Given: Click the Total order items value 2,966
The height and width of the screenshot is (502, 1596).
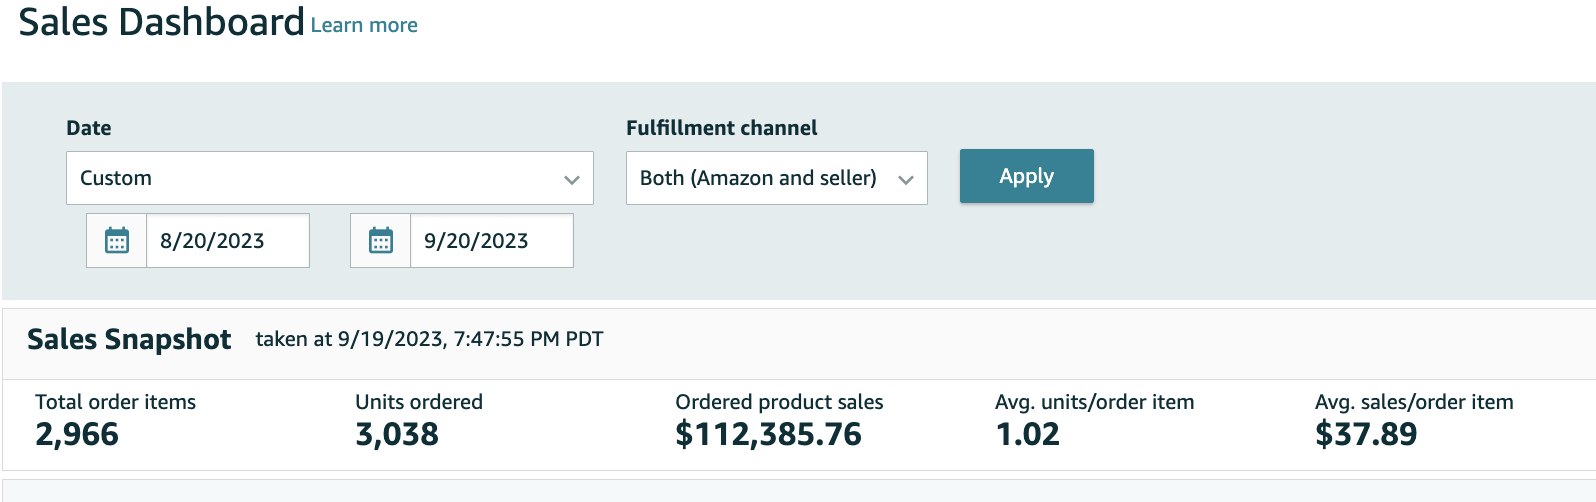Looking at the screenshot, I should [x=77, y=435].
